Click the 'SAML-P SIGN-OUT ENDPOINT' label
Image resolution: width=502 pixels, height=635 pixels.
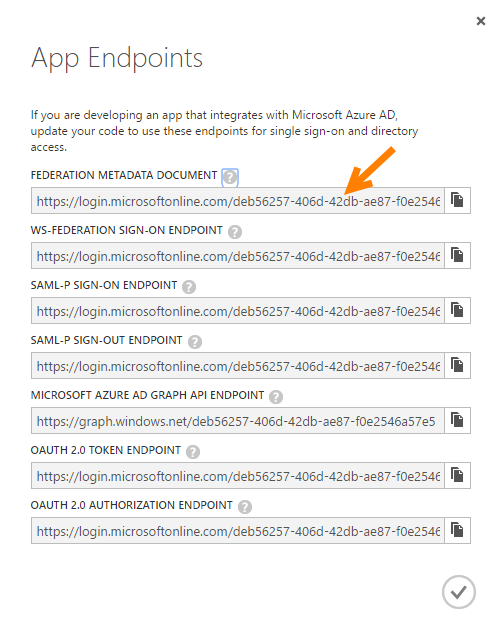point(106,340)
